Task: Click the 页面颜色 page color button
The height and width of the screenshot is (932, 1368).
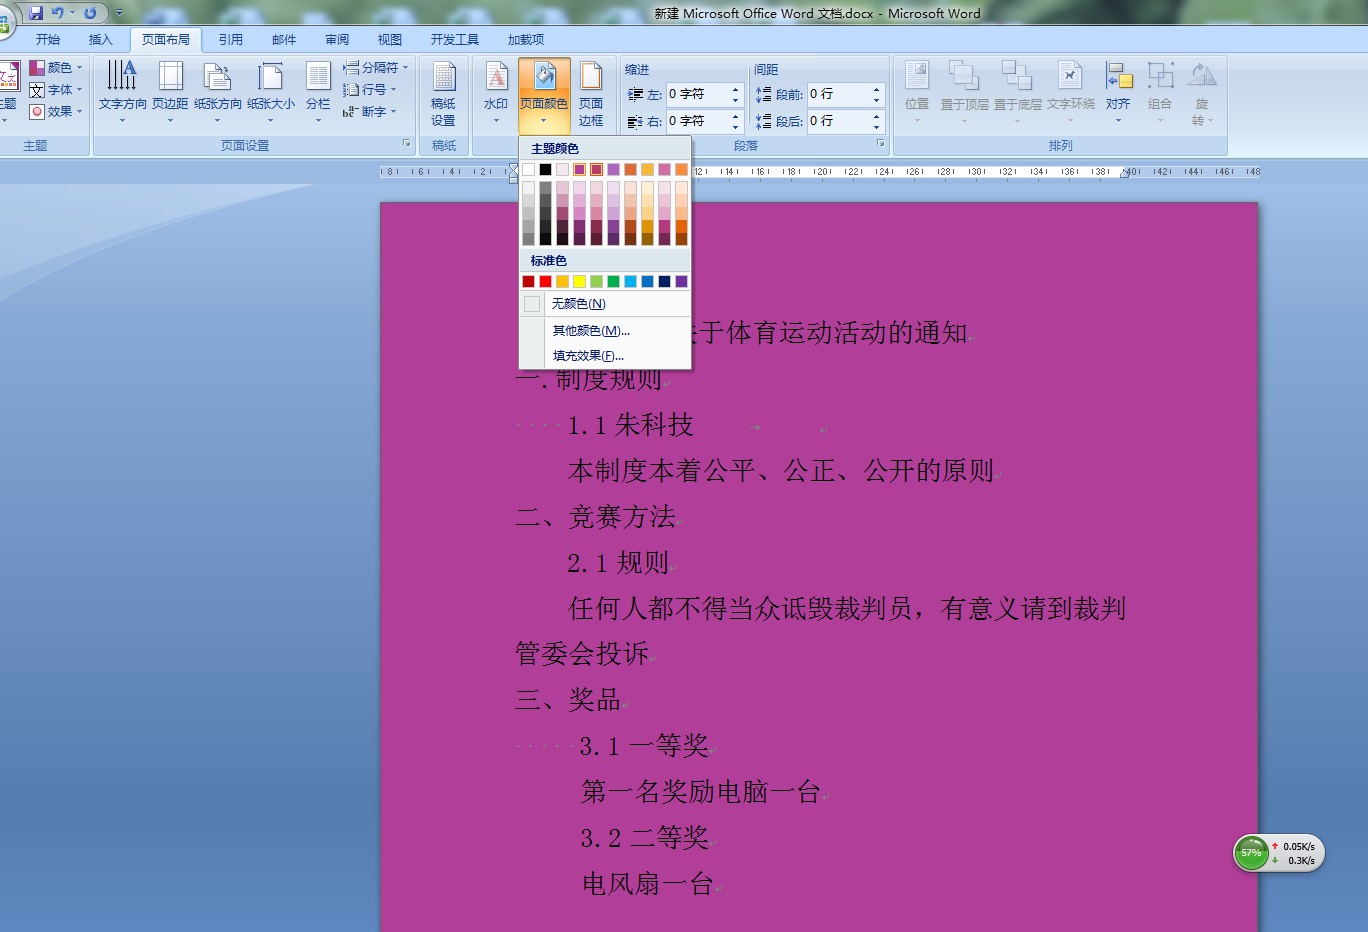Action: [544, 94]
